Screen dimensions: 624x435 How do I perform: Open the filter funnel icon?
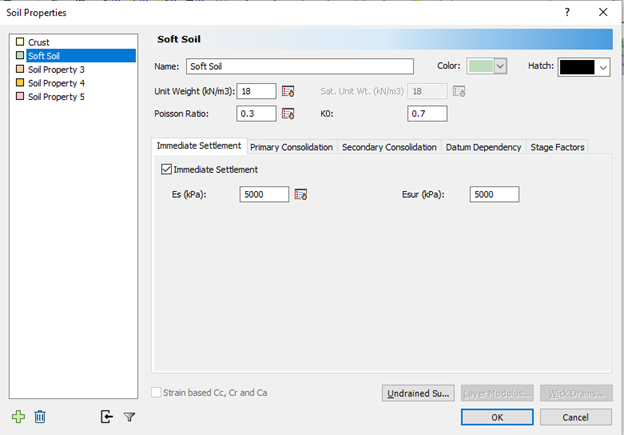tap(129, 417)
